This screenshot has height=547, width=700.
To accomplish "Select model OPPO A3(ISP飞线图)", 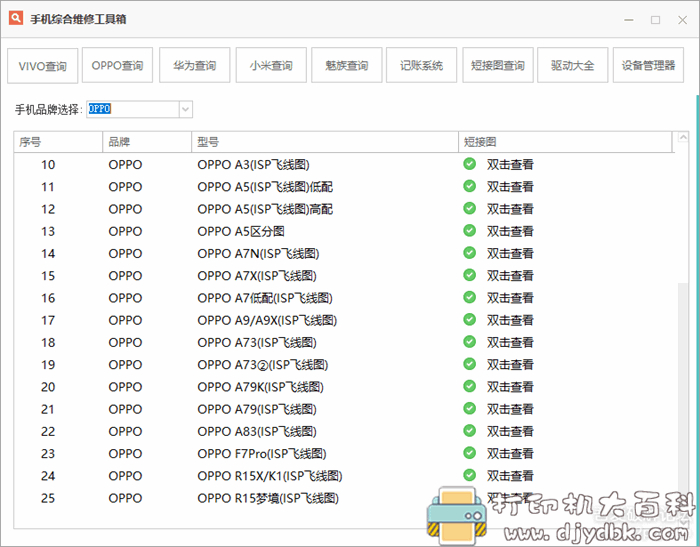I will 253,165.
